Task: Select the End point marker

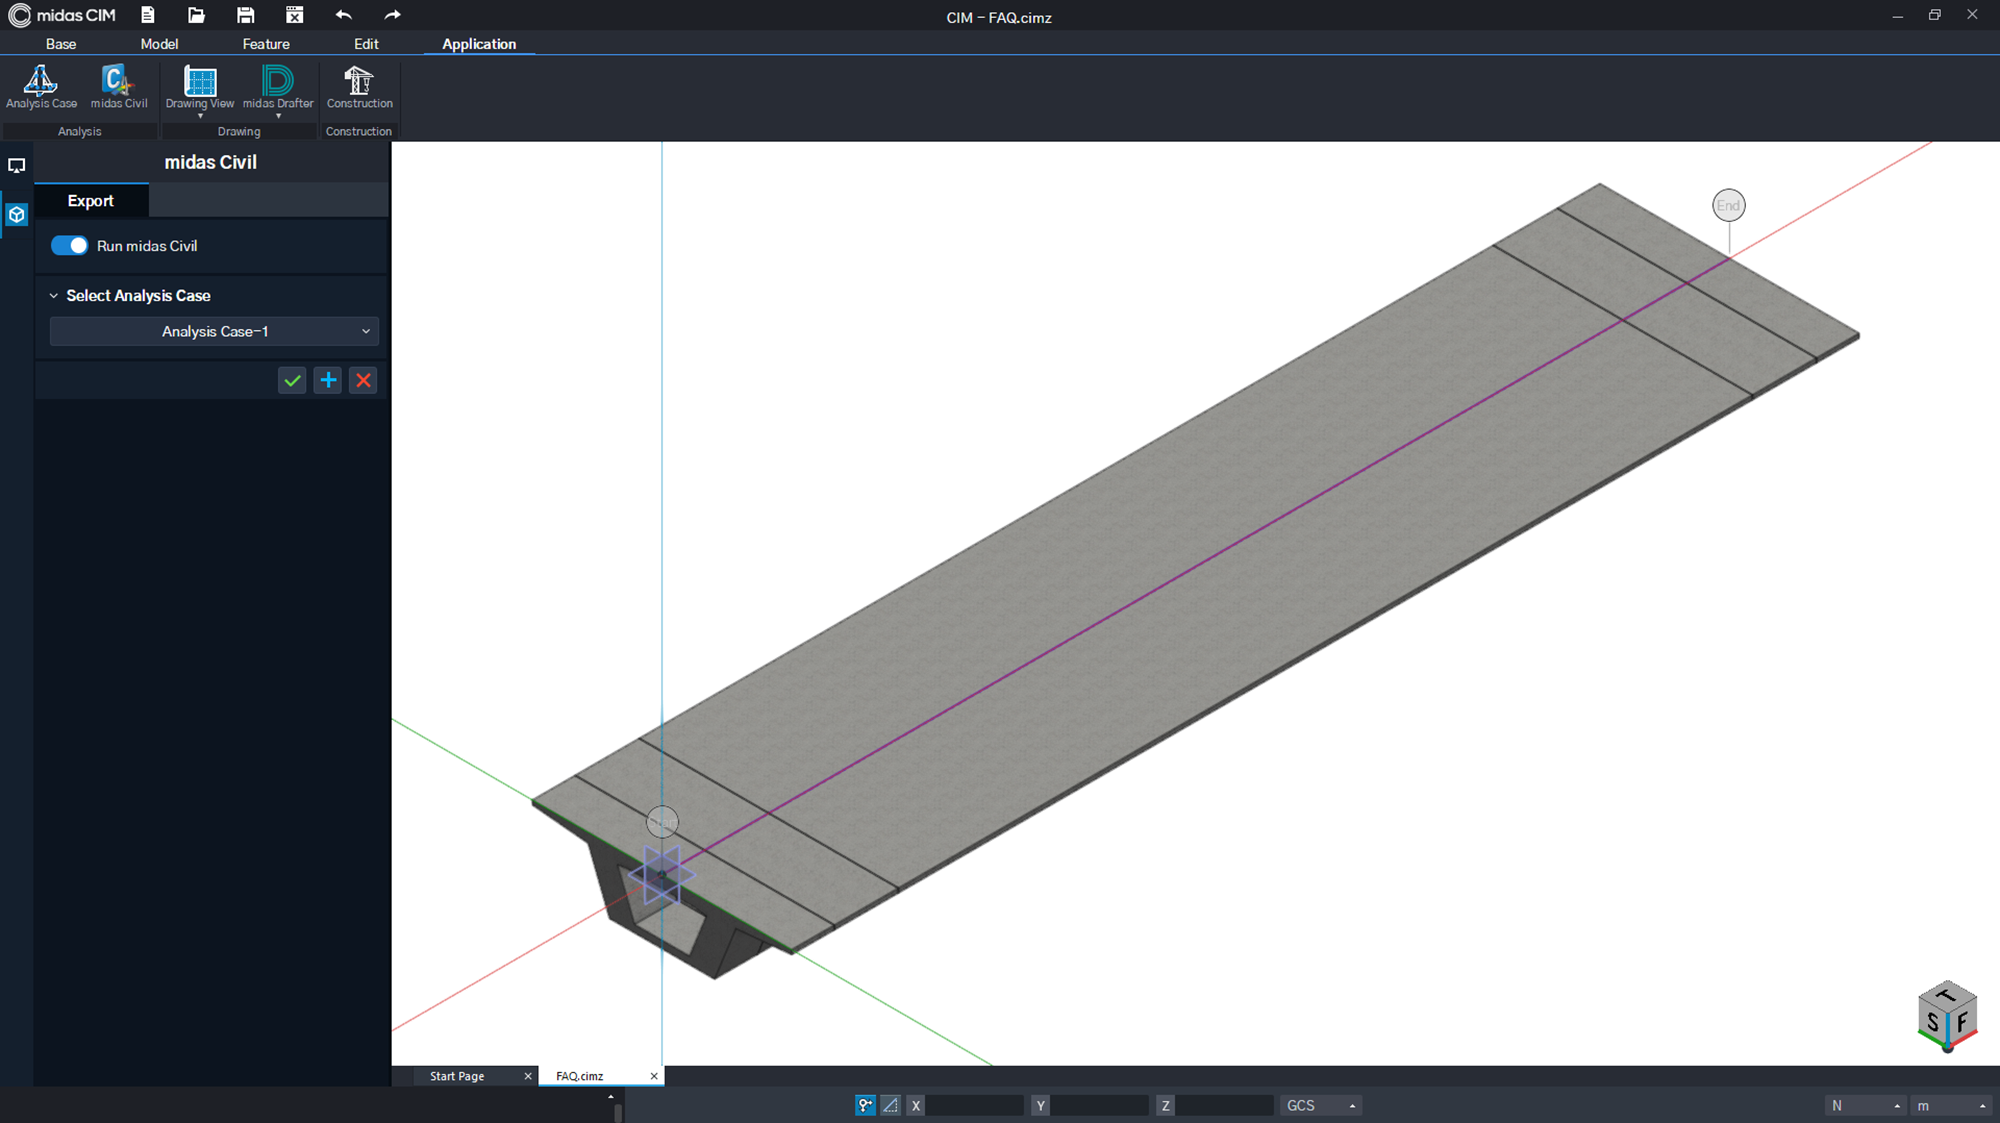Action: tap(1728, 206)
